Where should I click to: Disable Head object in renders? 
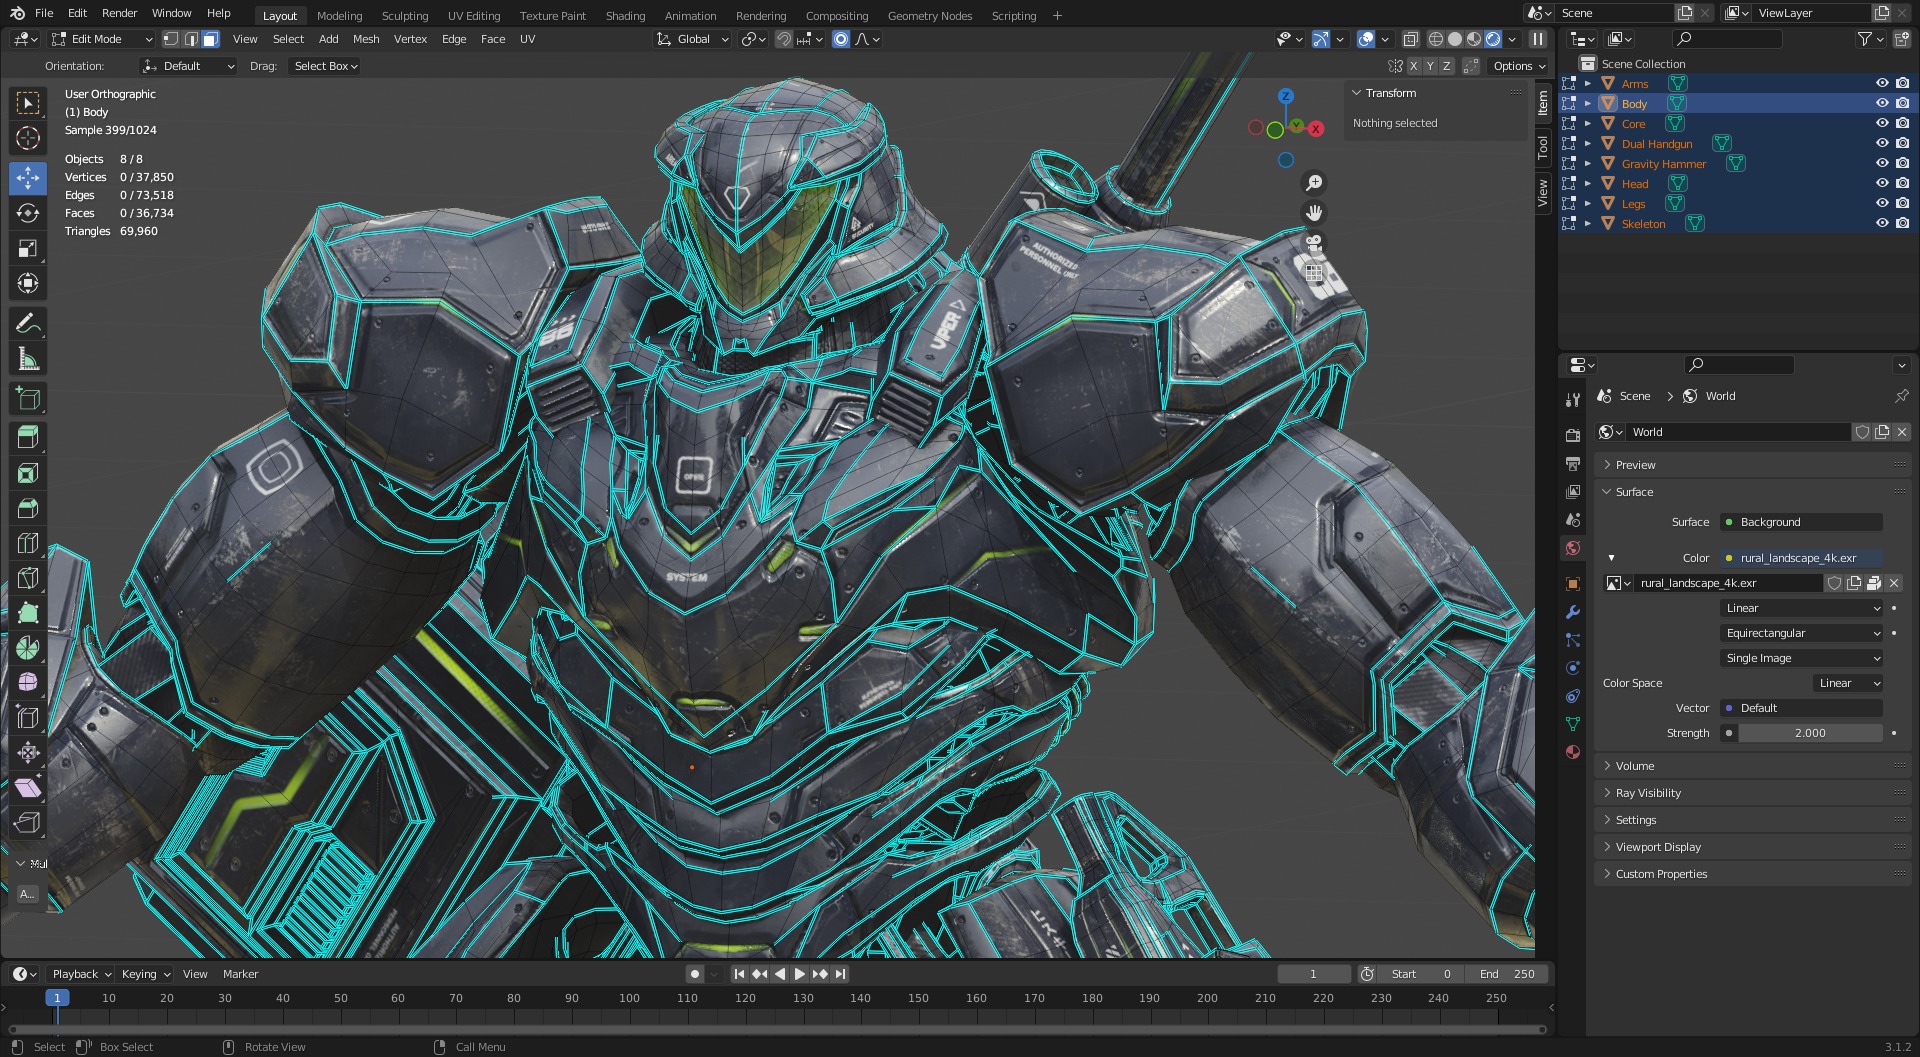pyautogui.click(x=1902, y=183)
